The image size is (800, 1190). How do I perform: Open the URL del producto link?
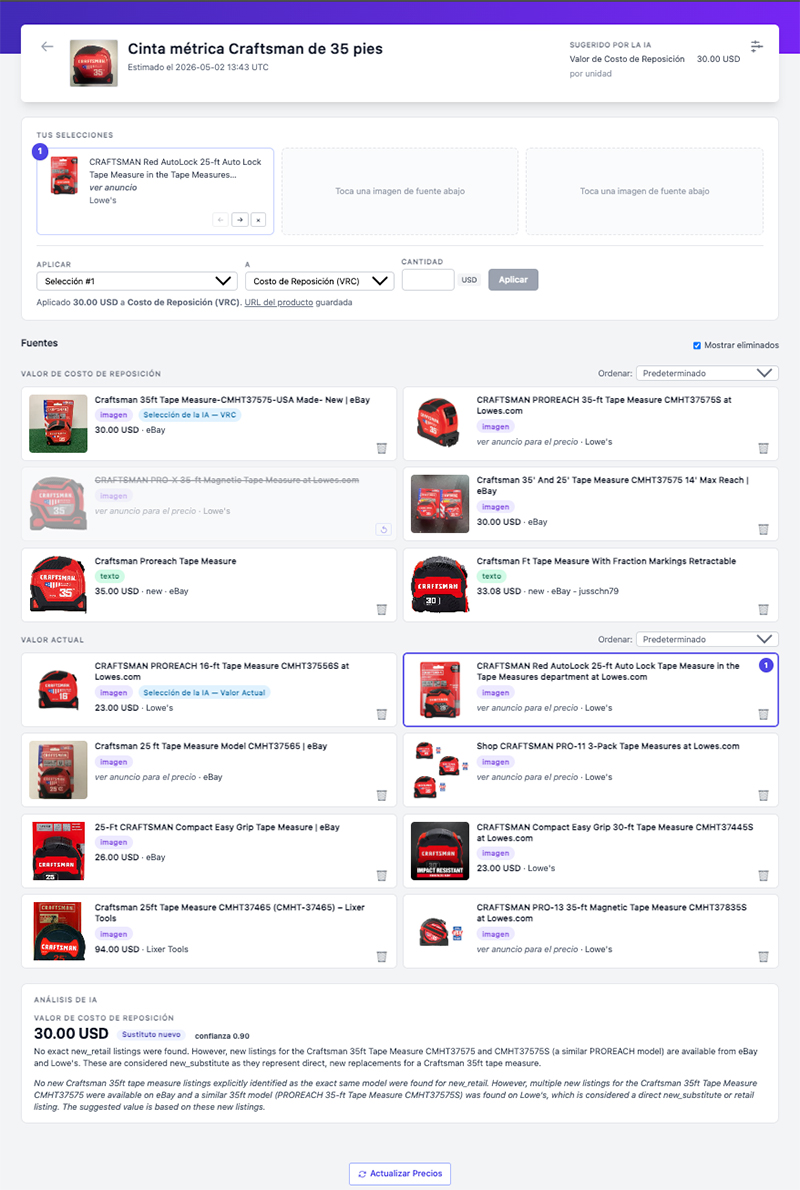point(279,302)
